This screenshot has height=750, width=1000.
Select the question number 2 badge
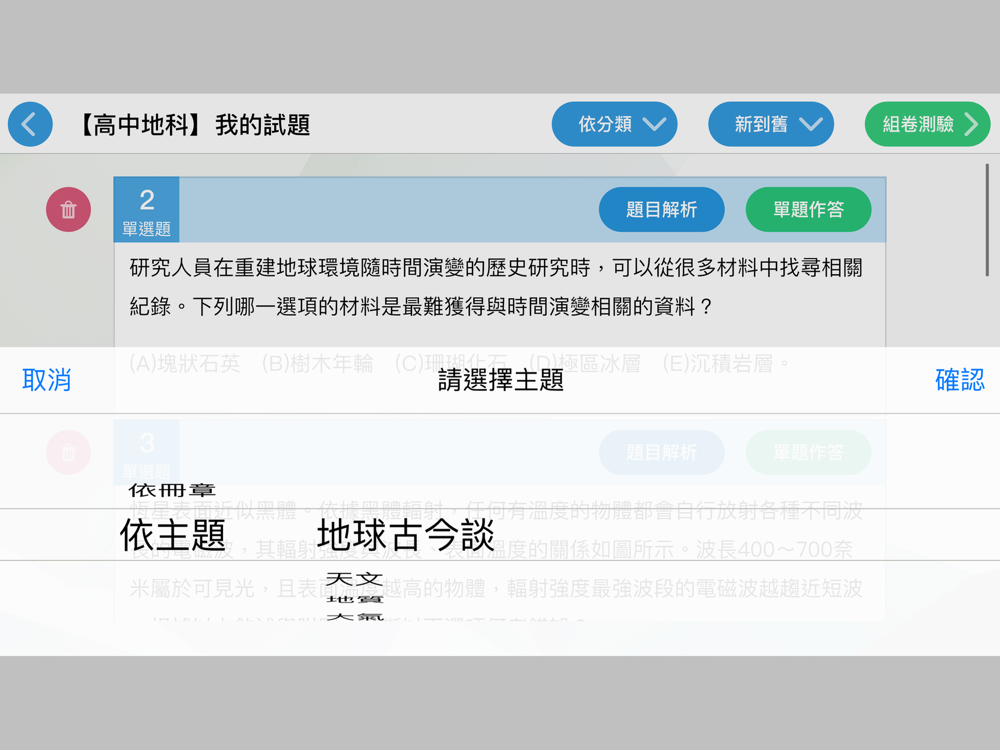[x=146, y=210]
